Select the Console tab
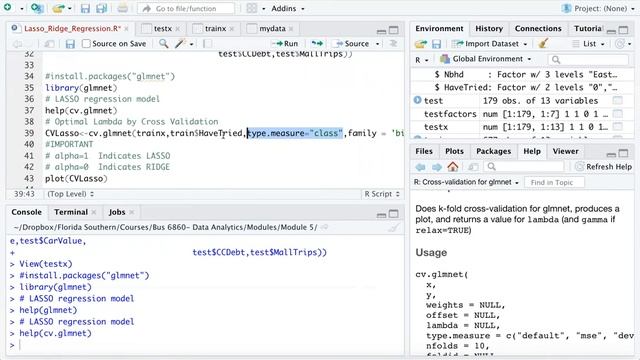 coord(27,212)
